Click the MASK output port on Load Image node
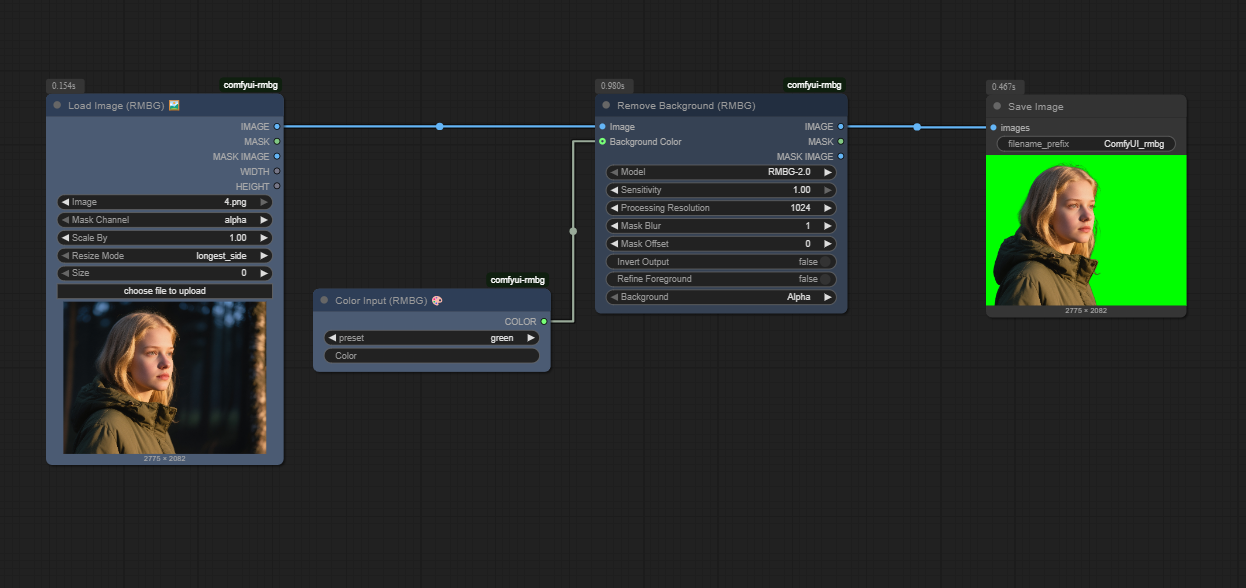Screen dimensions: 1246x588 (277, 142)
